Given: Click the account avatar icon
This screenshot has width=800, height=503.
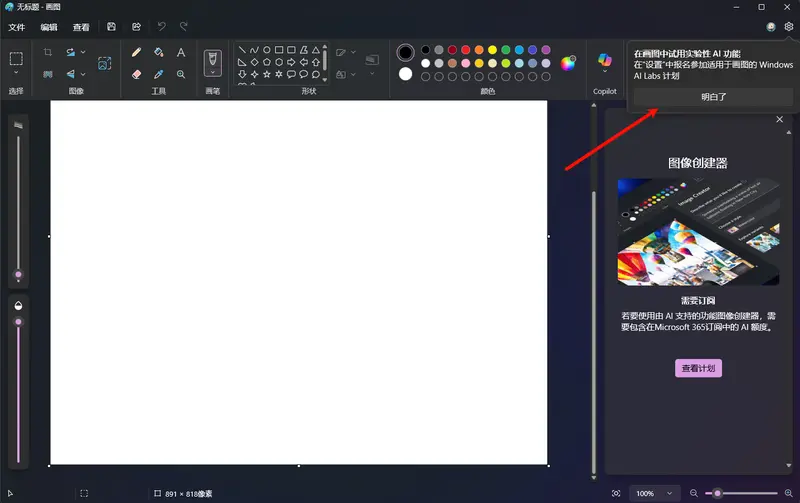Looking at the screenshot, I should (x=771, y=27).
